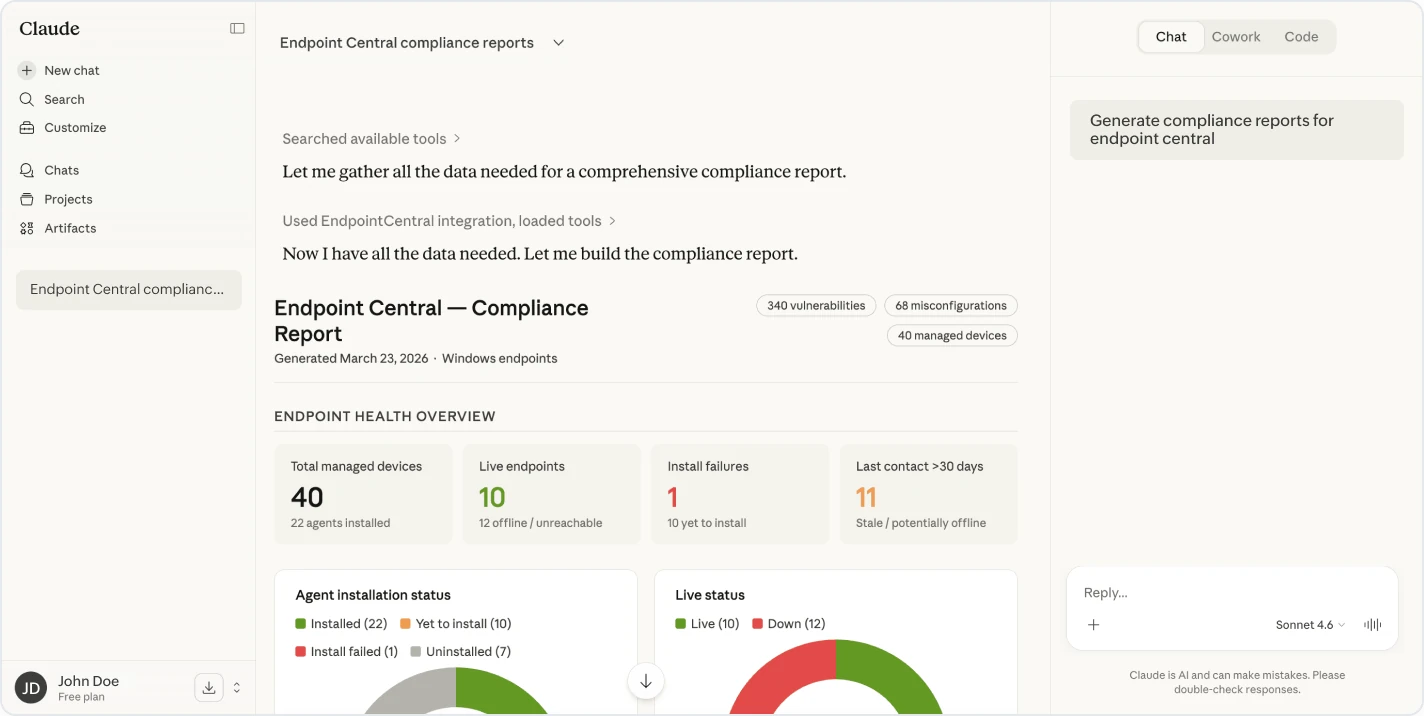Switch to the Code tab

coord(1301,37)
